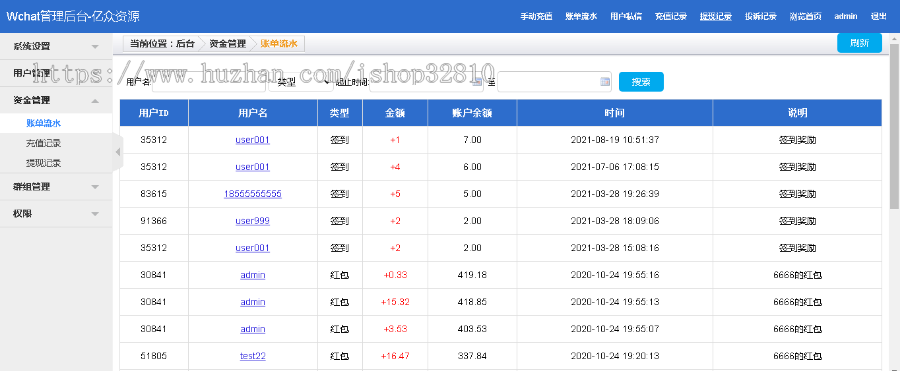The height and width of the screenshot is (371, 900).
Task: Expand the 权限 sidebar section
Action: 56,214
